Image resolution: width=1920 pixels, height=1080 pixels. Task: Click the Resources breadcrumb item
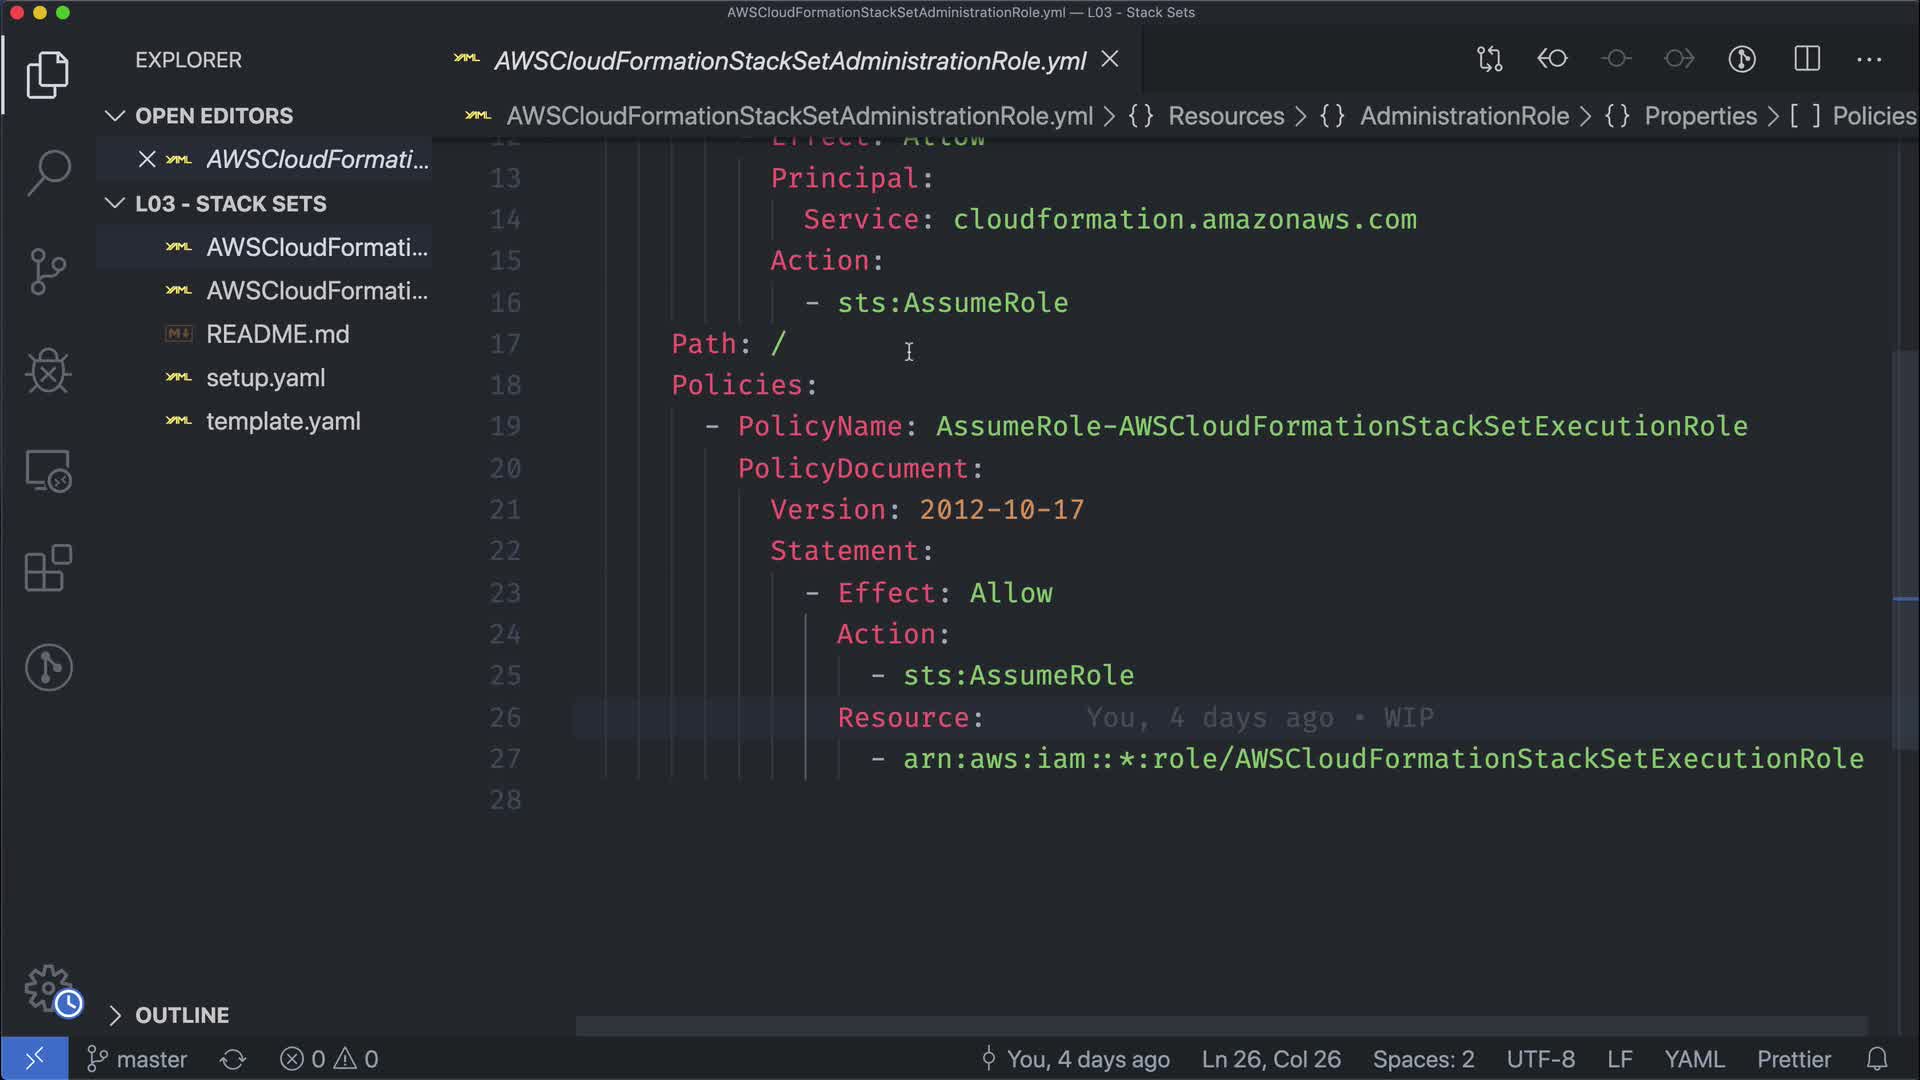pyautogui.click(x=1225, y=116)
